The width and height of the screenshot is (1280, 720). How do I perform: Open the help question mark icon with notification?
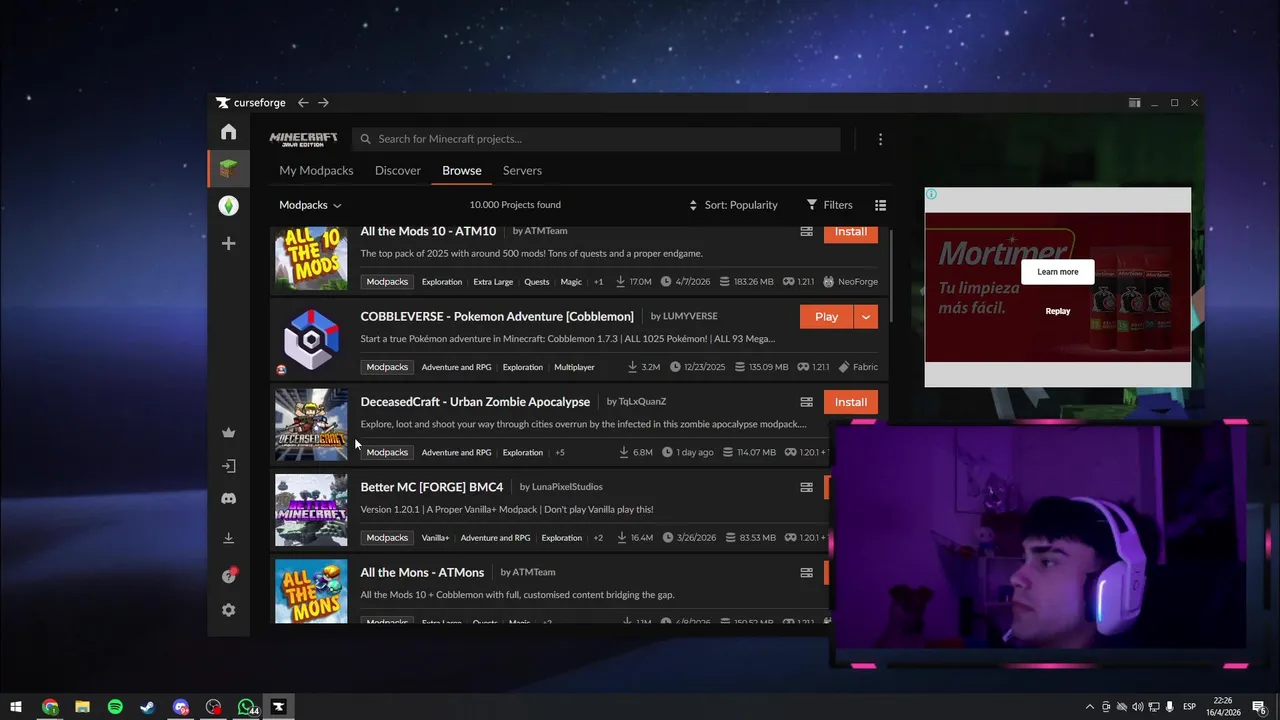[x=228, y=576]
